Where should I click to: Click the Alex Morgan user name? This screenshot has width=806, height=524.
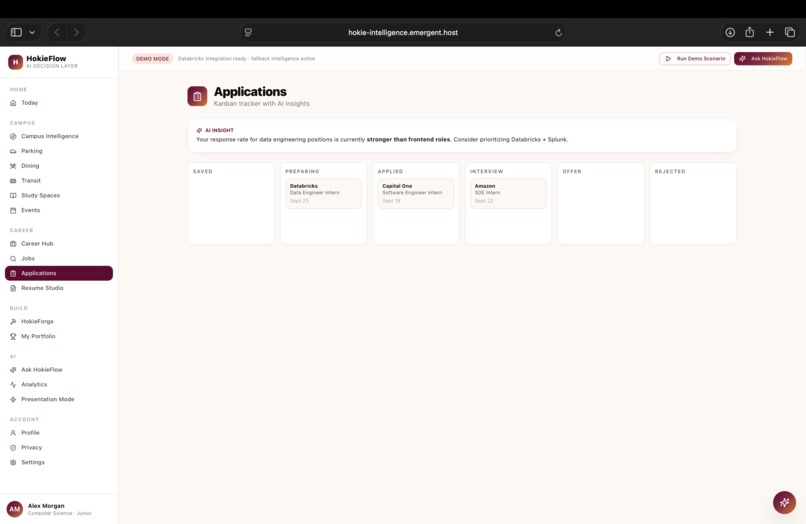[46, 506]
